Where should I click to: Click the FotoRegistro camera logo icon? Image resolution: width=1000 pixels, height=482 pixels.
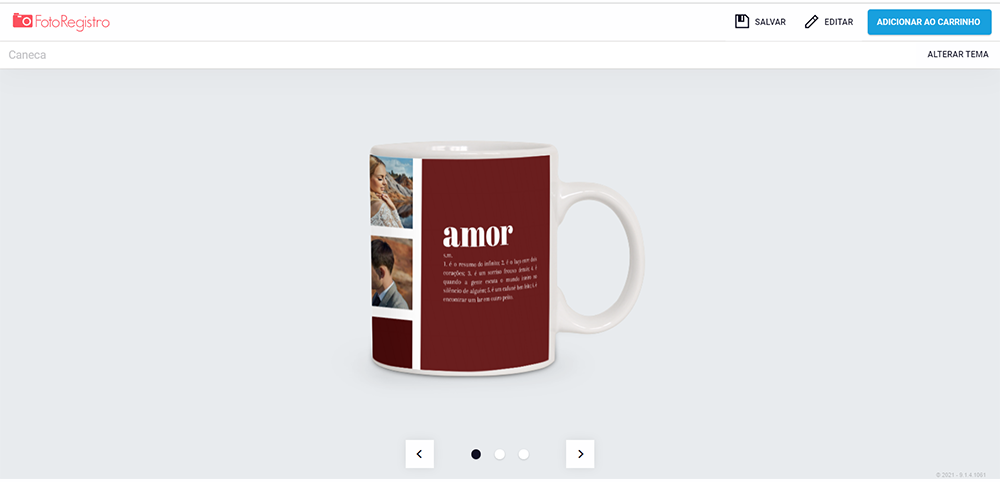(x=22, y=20)
